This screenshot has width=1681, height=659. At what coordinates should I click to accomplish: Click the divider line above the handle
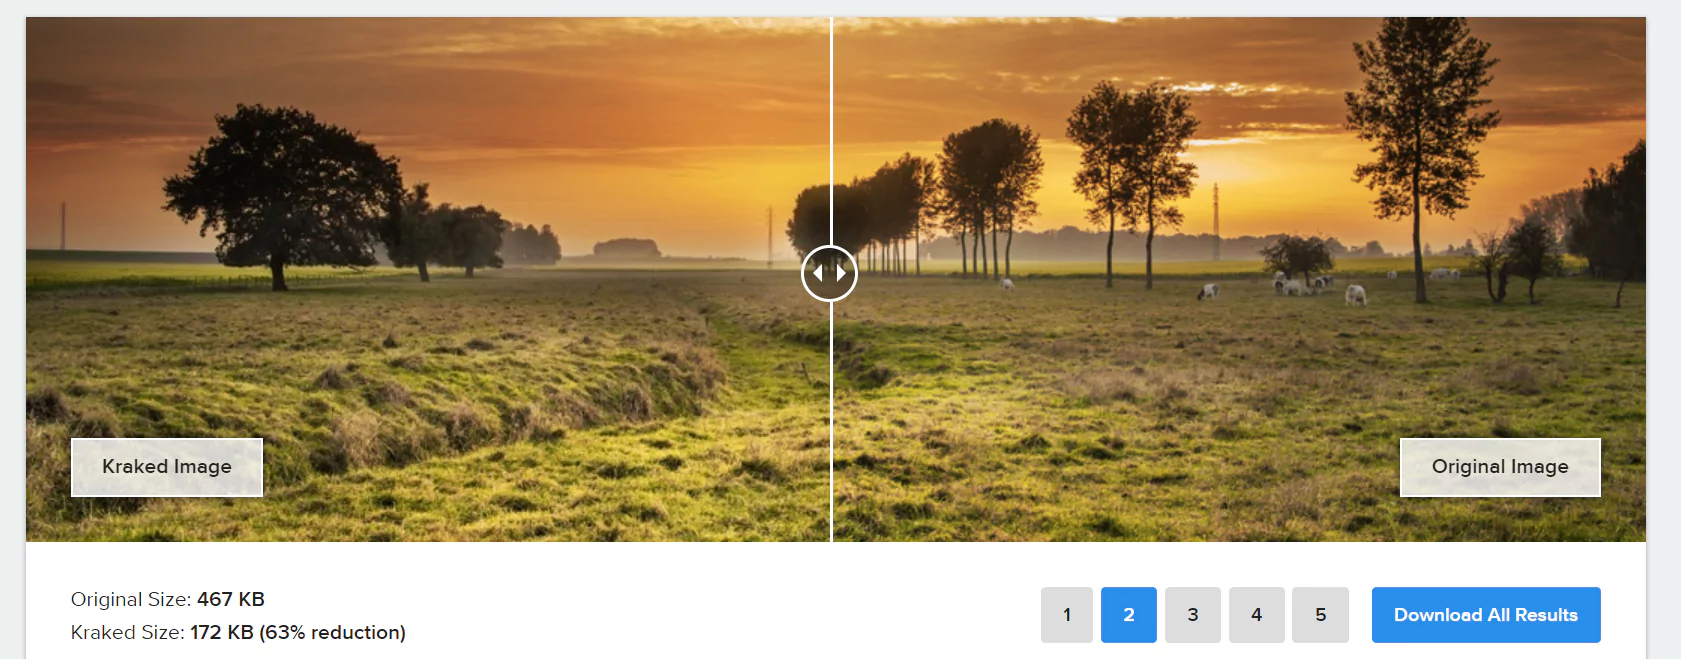(831, 131)
